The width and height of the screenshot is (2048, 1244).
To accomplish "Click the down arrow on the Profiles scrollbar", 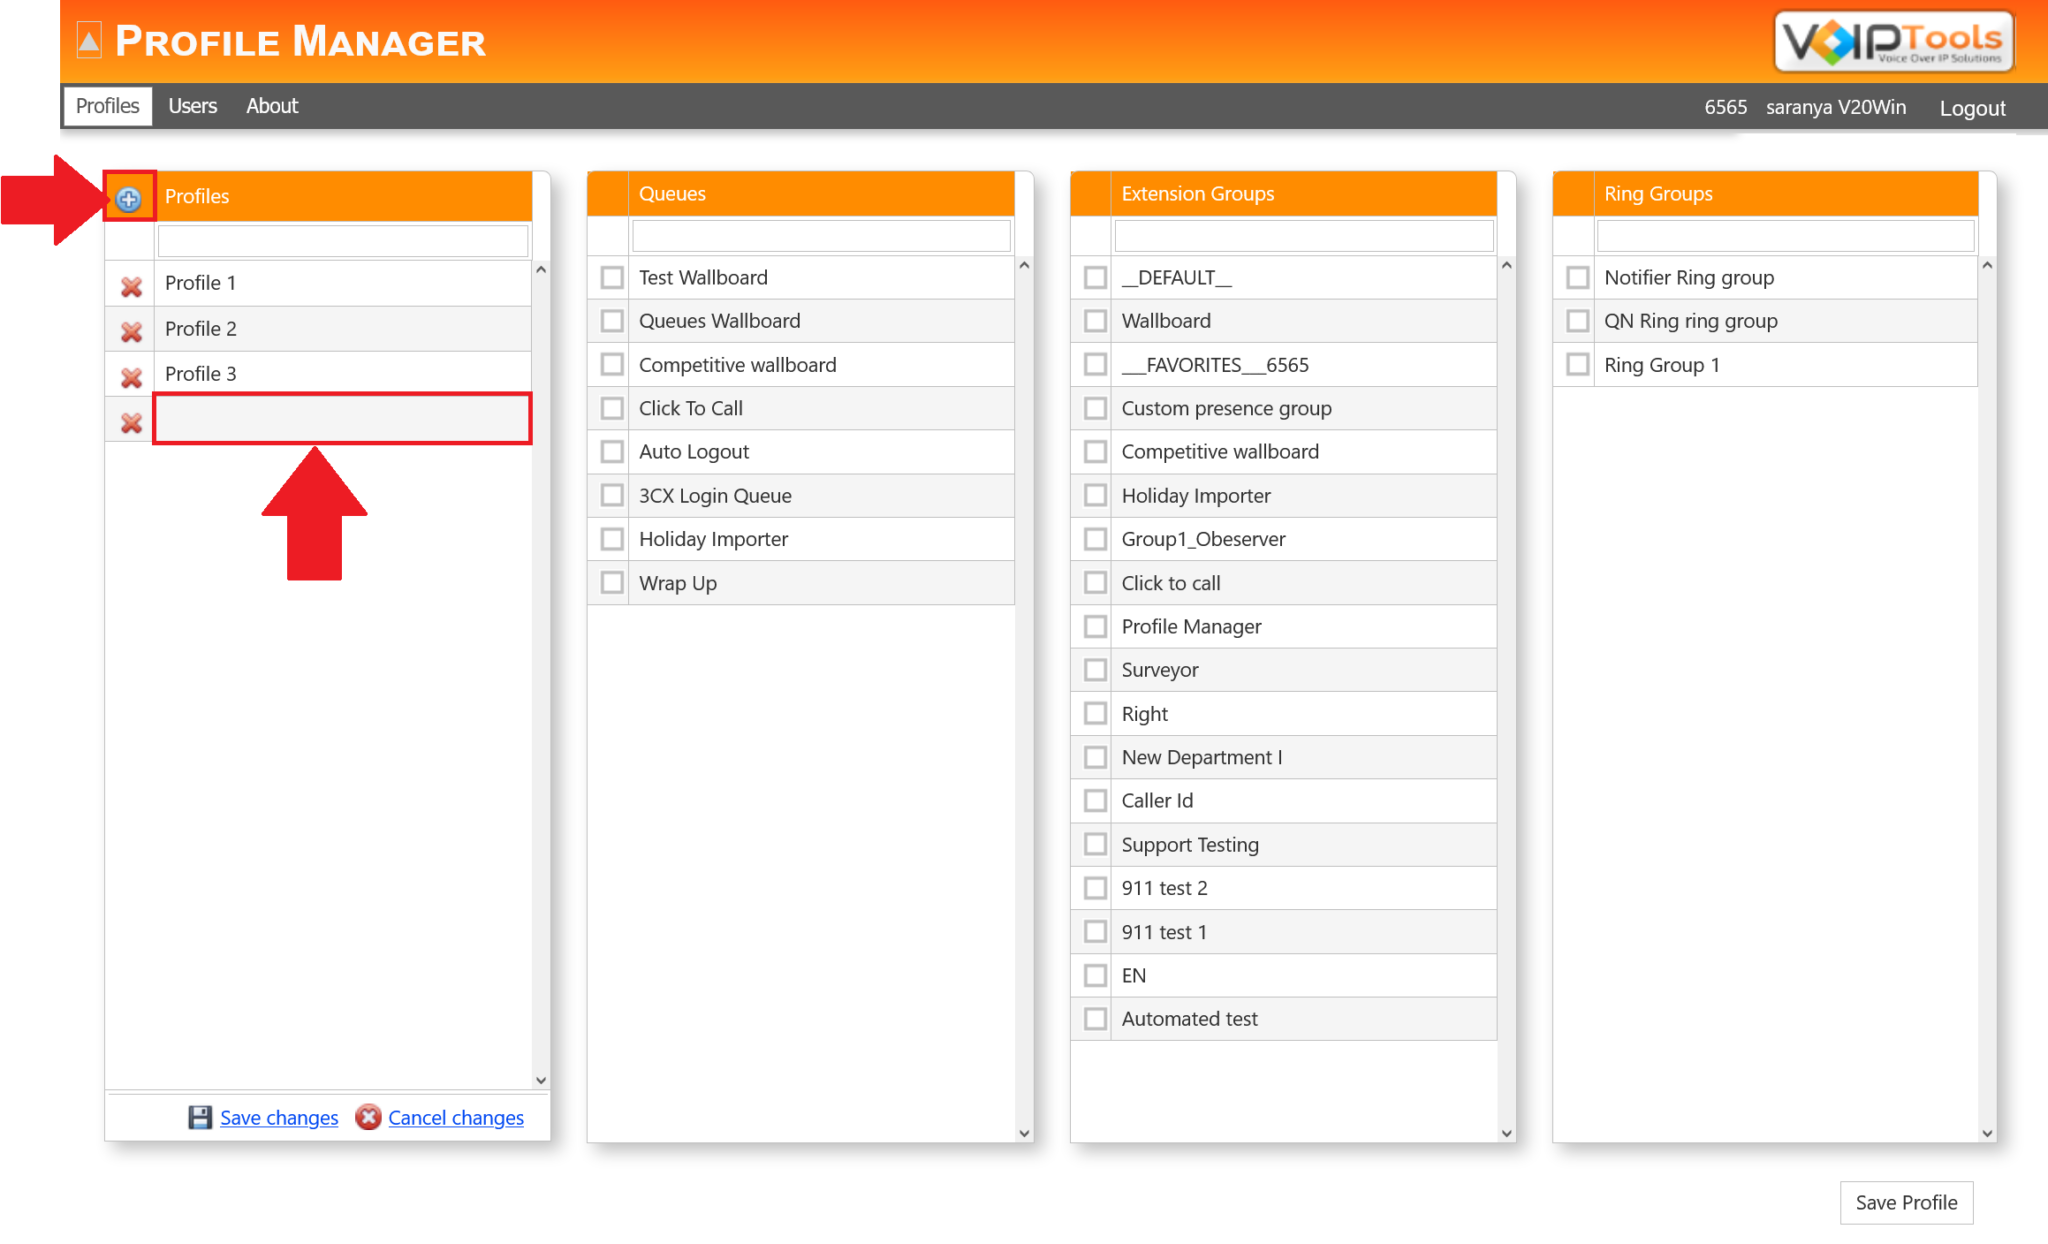I will pos(540,1080).
